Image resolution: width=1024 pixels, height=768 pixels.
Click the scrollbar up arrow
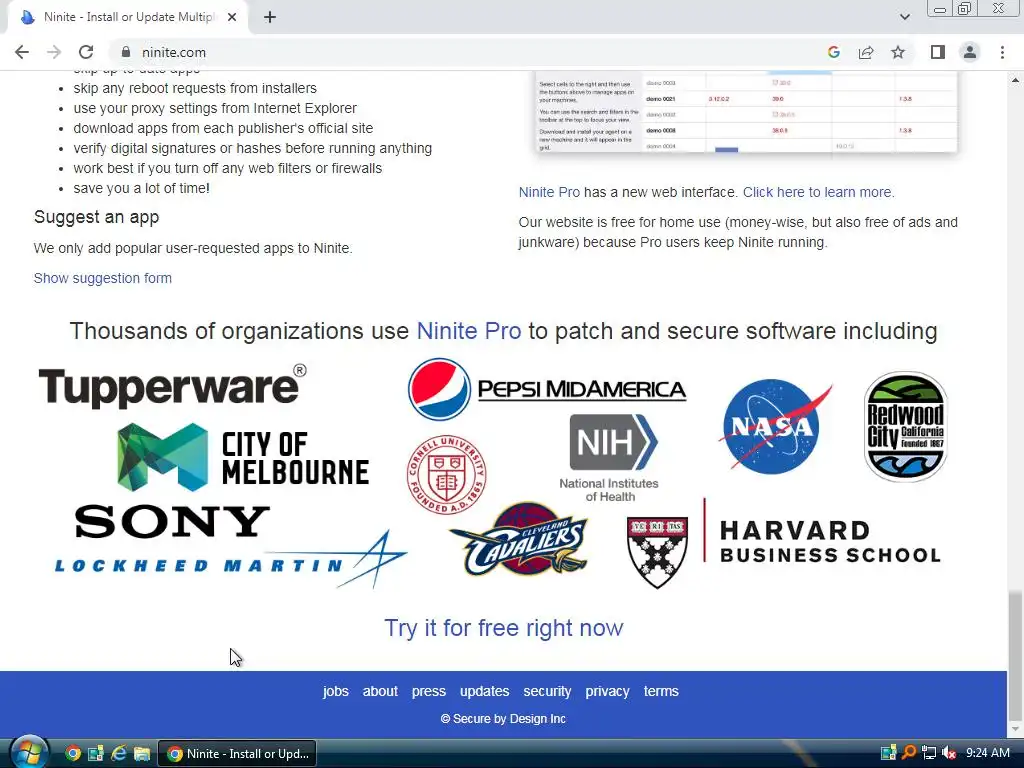(1015, 80)
